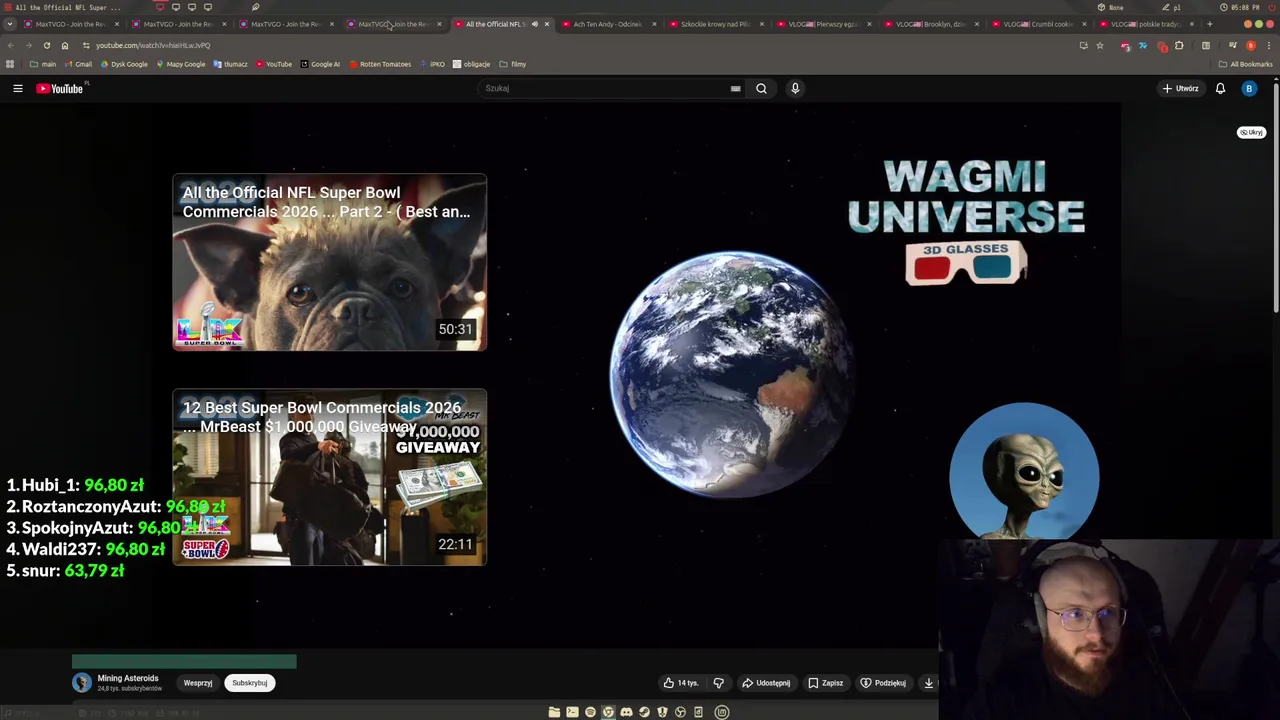Click the Linux Mint menu icon in taskbar
Viewport: 1280px width, 720px height.
(x=722, y=712)
